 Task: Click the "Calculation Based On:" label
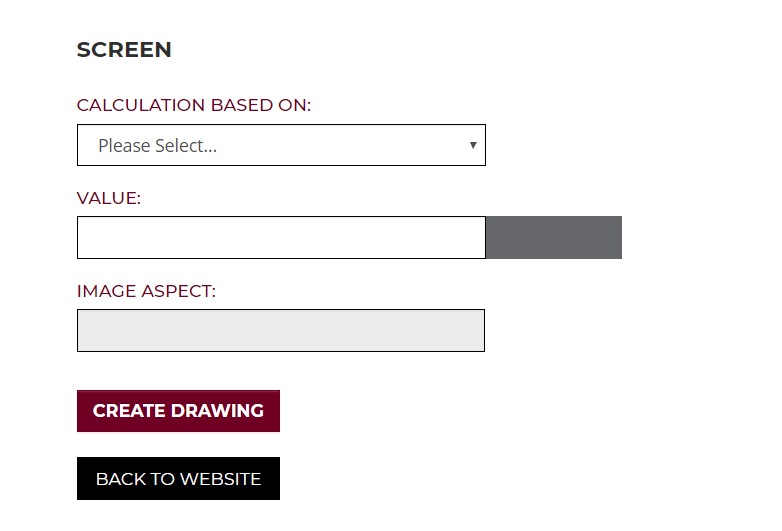[194, 105]
